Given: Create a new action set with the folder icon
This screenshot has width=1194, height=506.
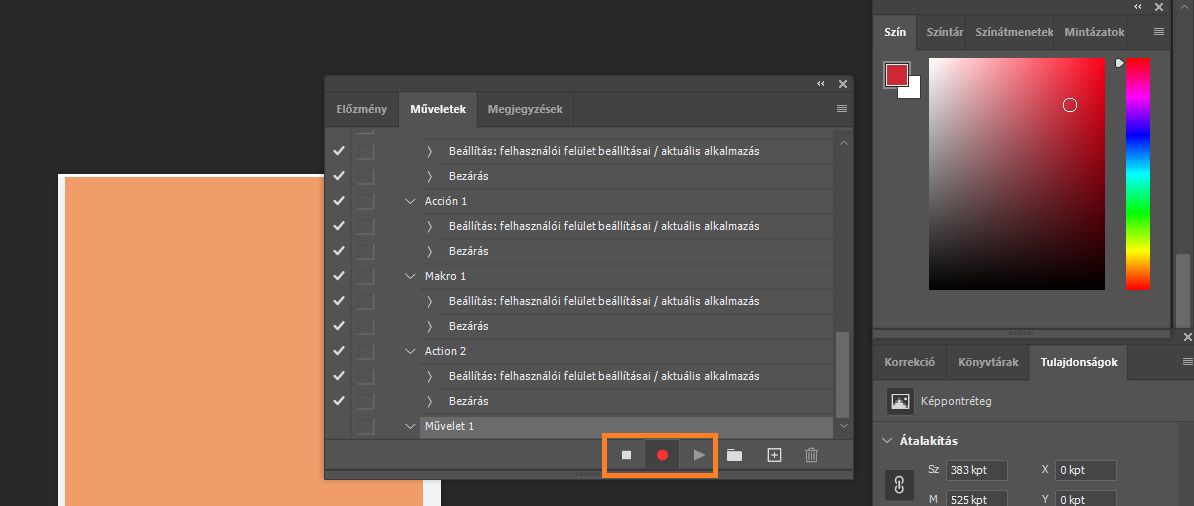Looking at the screenshot, I should [734, 455].
